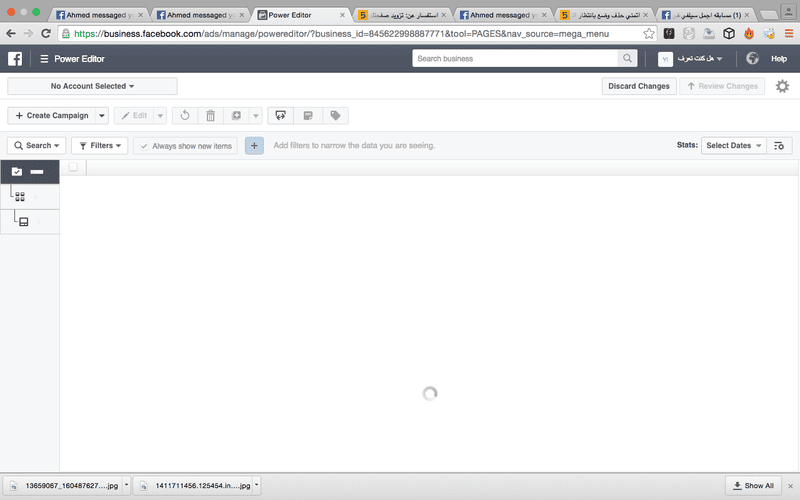
Task: Select the ad sets grid icon in sidebar
Action: coord(20,196)
